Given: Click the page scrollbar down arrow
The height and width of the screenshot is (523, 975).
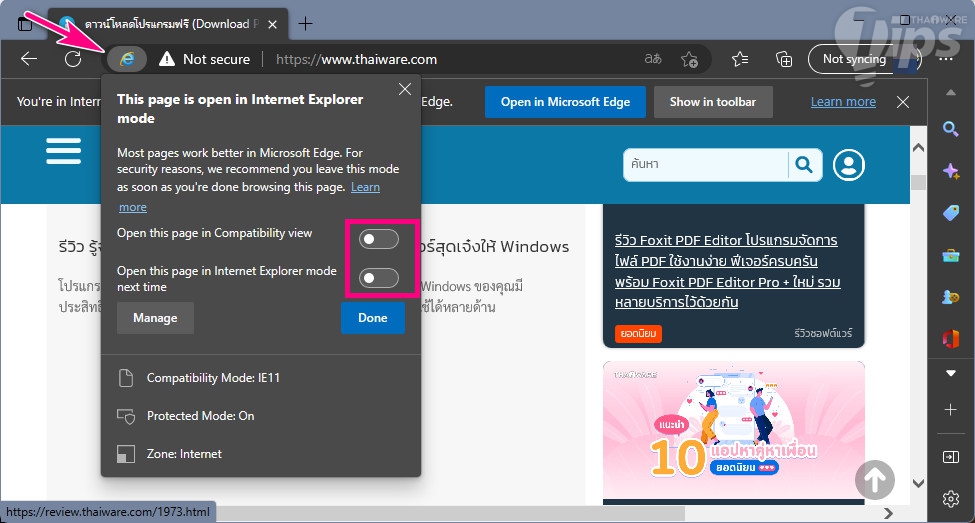Looking at the screenshot, I should (x=918, y=483).
